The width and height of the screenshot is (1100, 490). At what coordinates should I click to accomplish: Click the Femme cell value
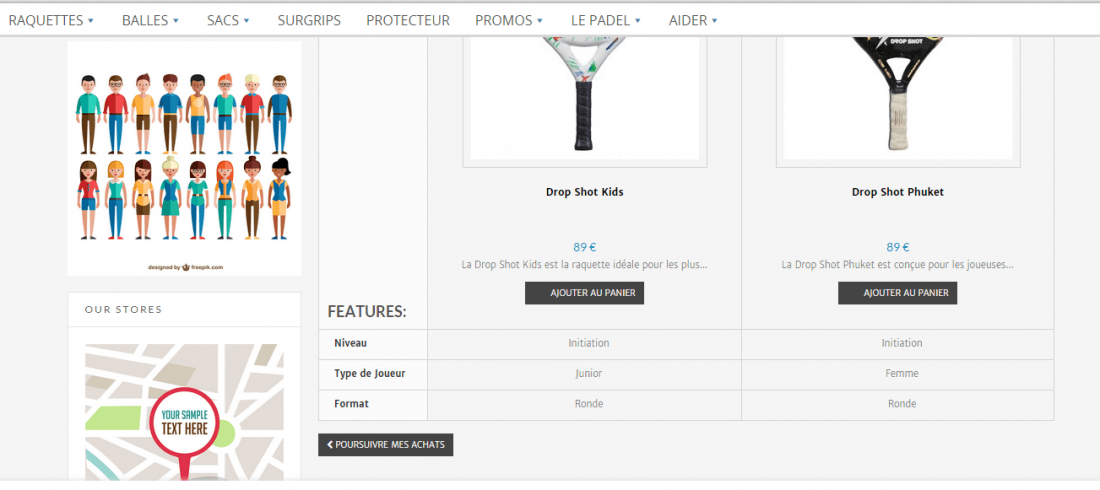click(x=902, y=373)
